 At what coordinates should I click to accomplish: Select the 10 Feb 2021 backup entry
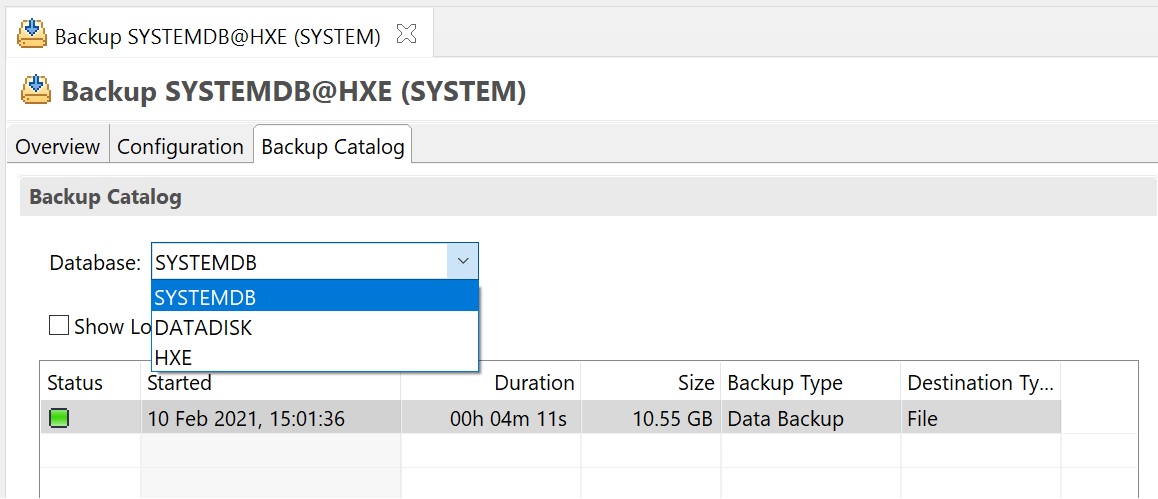[246, 419]
